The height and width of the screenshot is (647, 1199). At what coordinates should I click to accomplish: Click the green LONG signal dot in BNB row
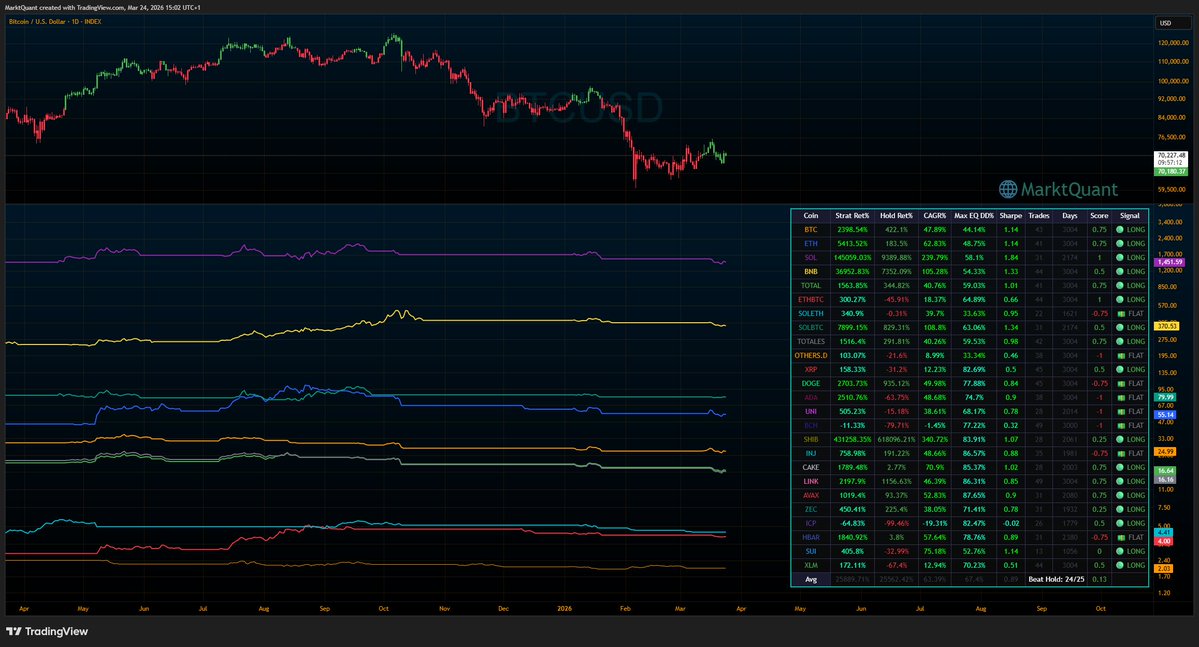click(1119, 271)
